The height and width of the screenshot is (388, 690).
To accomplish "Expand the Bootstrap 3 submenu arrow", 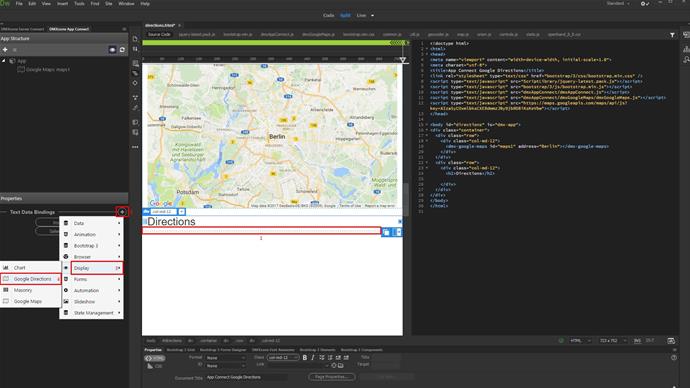I will point(119,245).
